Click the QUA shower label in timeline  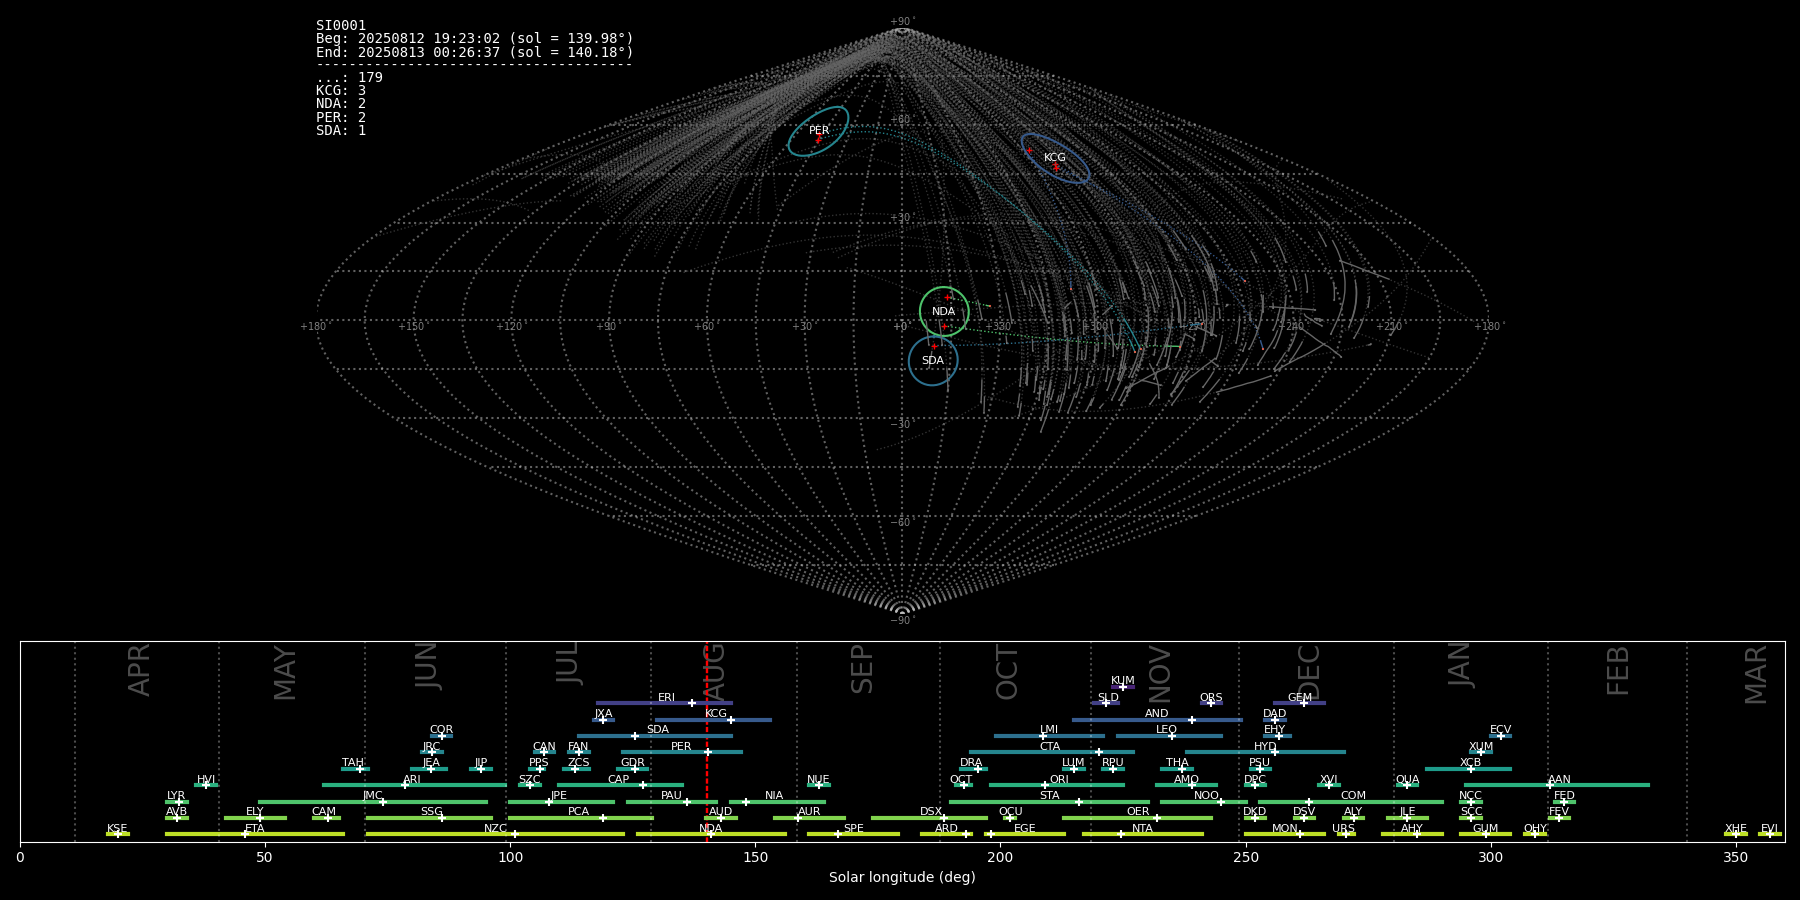pyautogui.click(x=1407, y=780)
